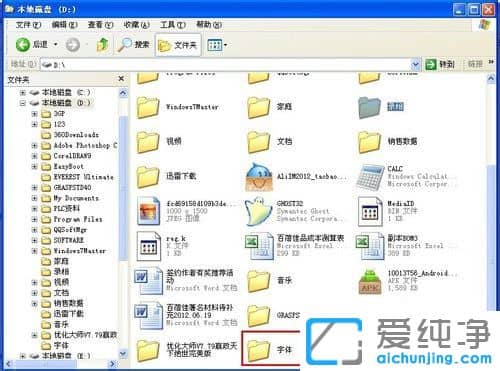
Task: Click the file view scroll-up arrow
Action: point(491,79)
